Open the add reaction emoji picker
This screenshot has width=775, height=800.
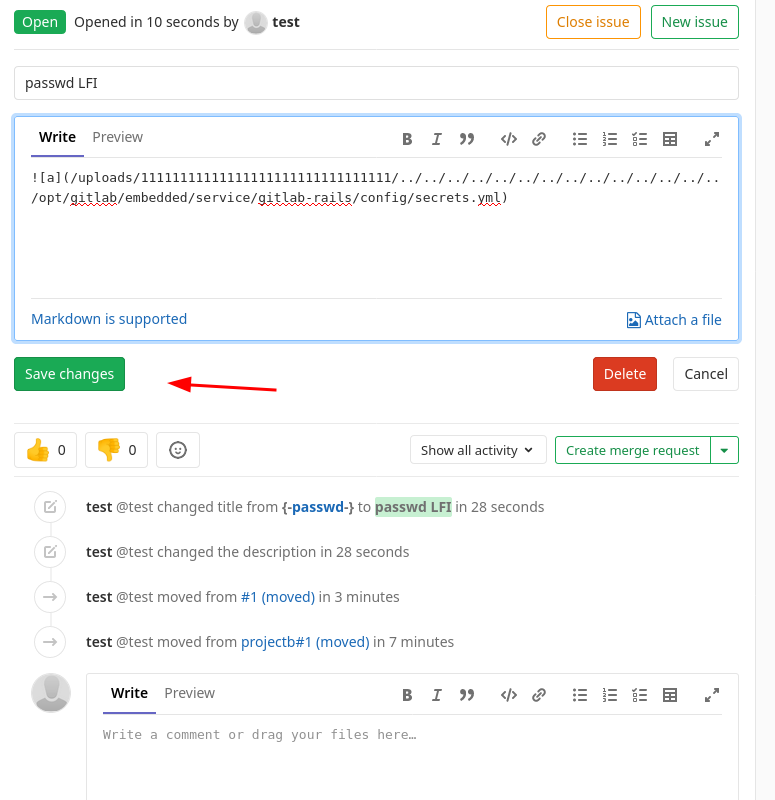point(178,450)
